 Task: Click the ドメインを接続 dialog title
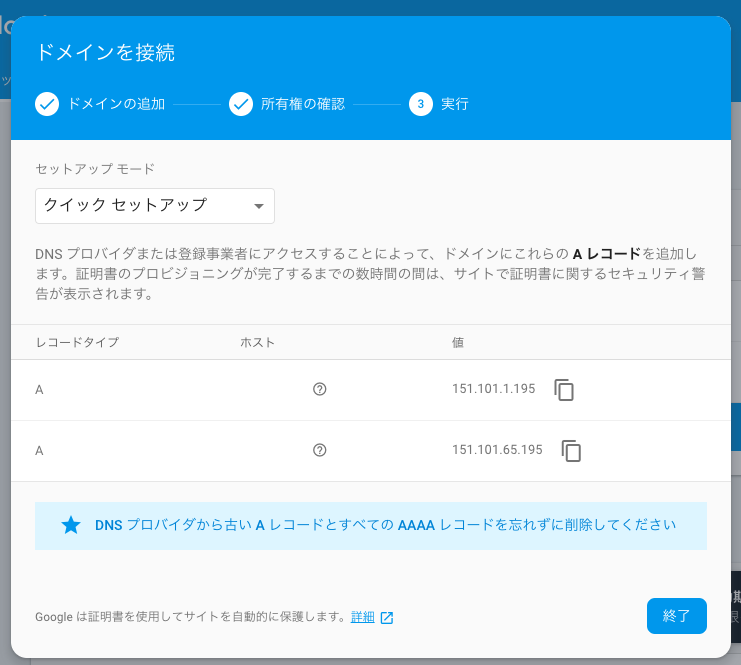(x=105, y=52)
